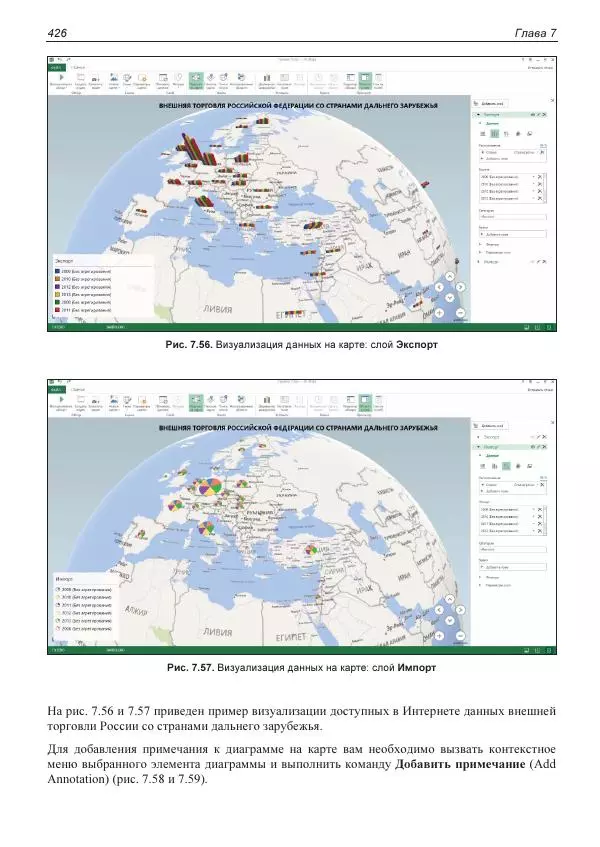The image size is (600, 847).
Task: Open the green File tab in Fig. 7.56
Action: 58,65
